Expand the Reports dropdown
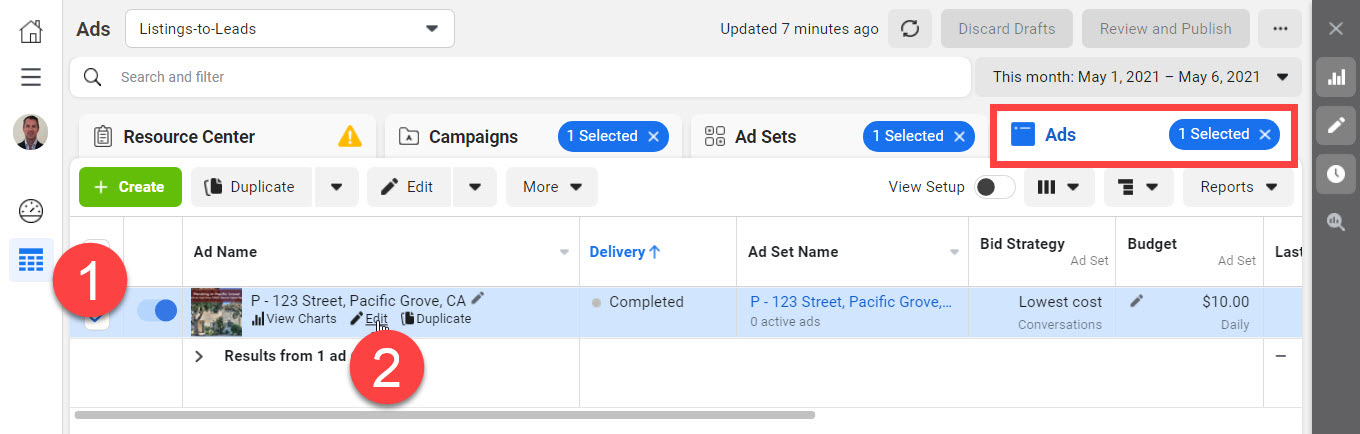Image resolution: width=1360 pixels, height=434 pixels. 1238,187
